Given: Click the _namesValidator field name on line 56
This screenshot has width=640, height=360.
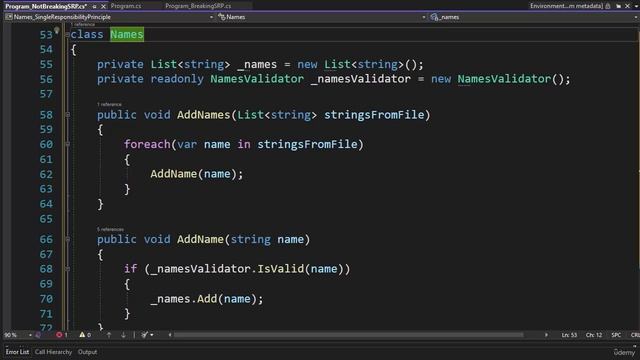Looking at the screenshot, I should point(361,79).
